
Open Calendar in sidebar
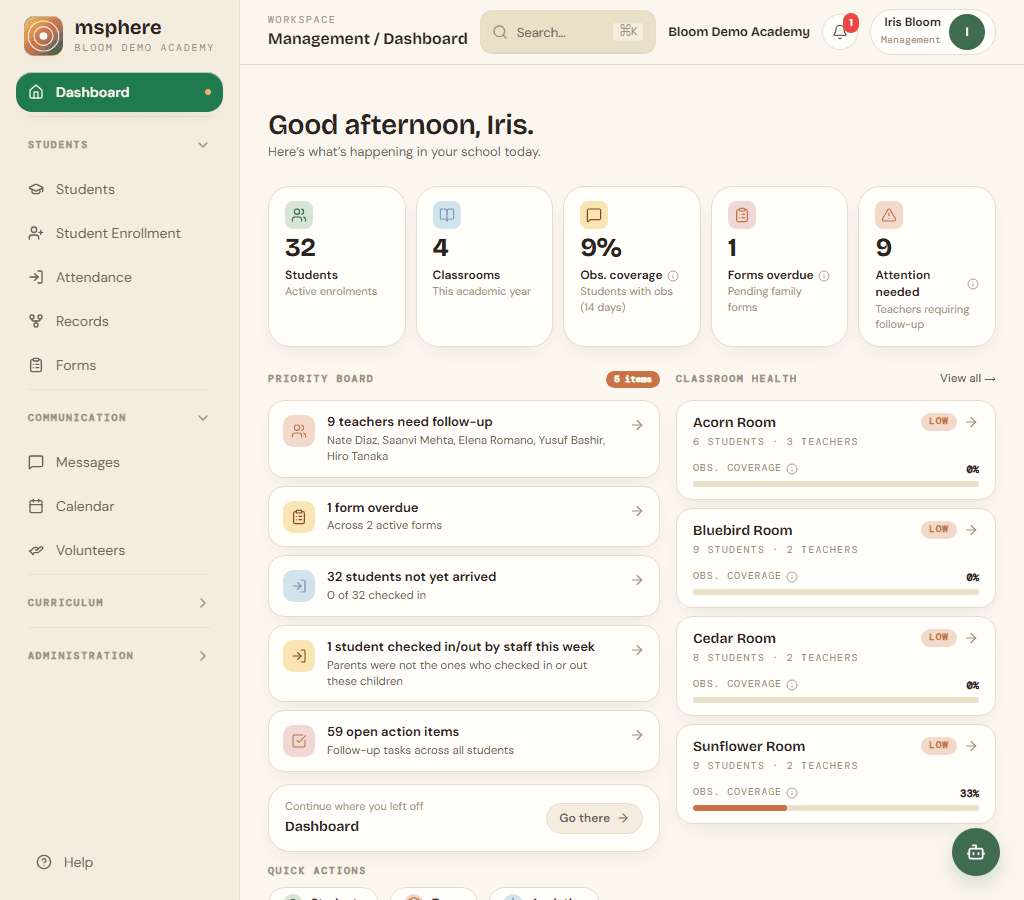(x=120, y=506)
